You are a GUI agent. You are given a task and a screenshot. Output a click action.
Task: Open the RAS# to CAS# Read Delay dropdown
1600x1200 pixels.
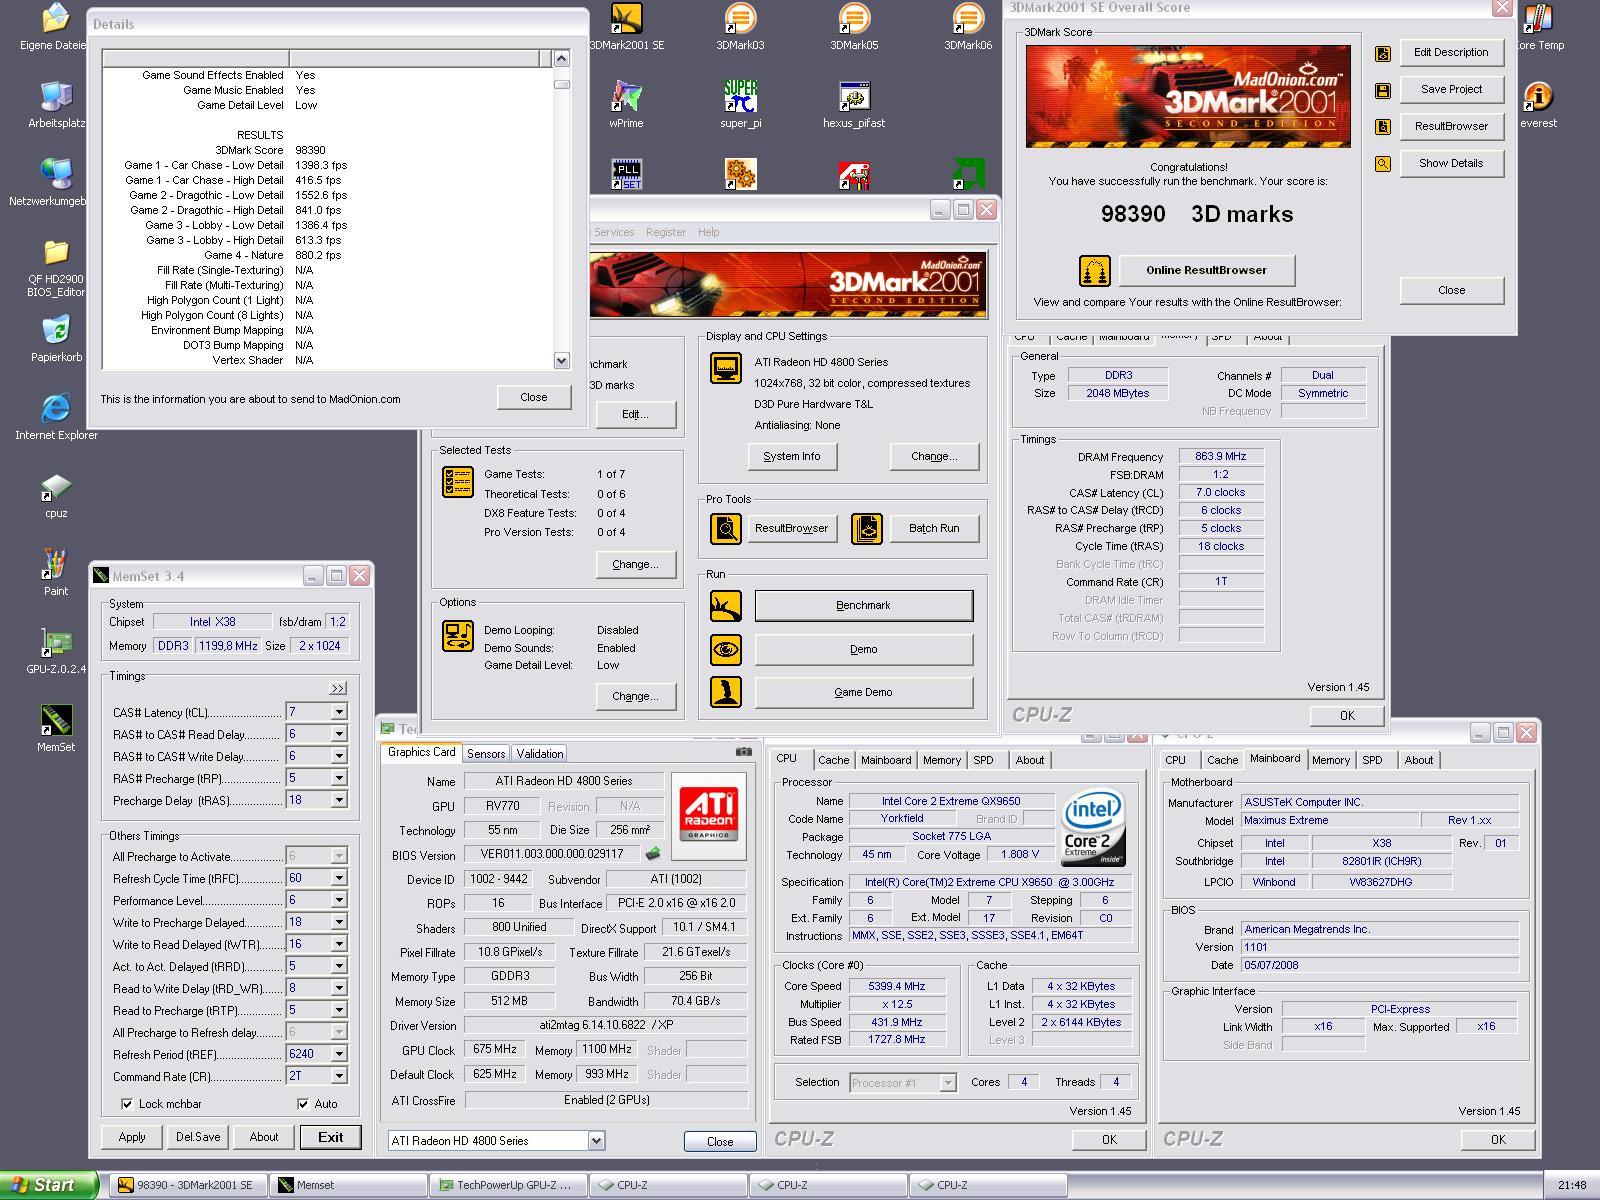(x=339, y=734)
